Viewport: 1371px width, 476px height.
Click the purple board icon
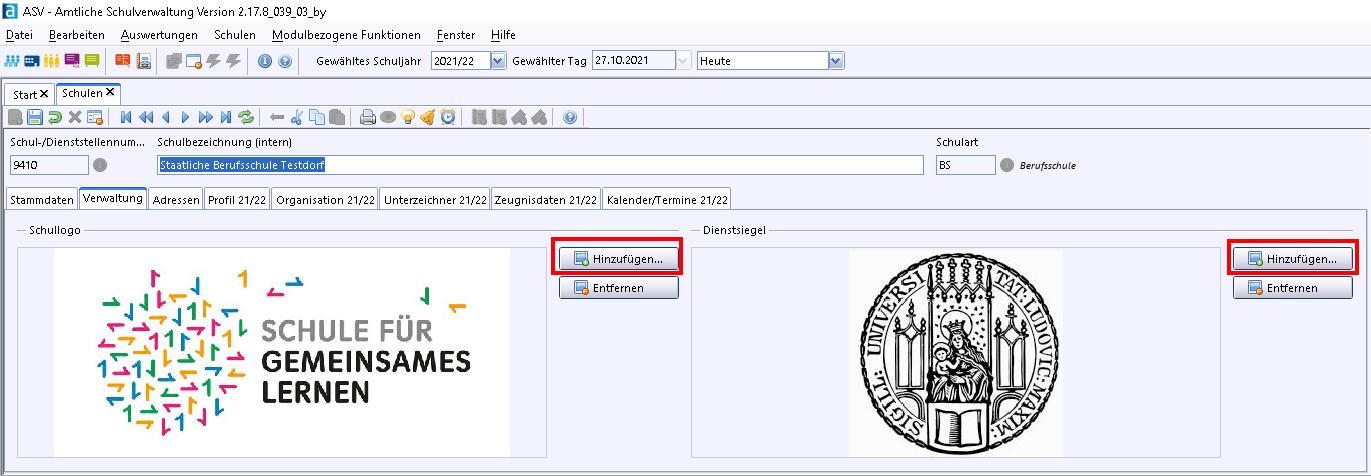point(72,61)
